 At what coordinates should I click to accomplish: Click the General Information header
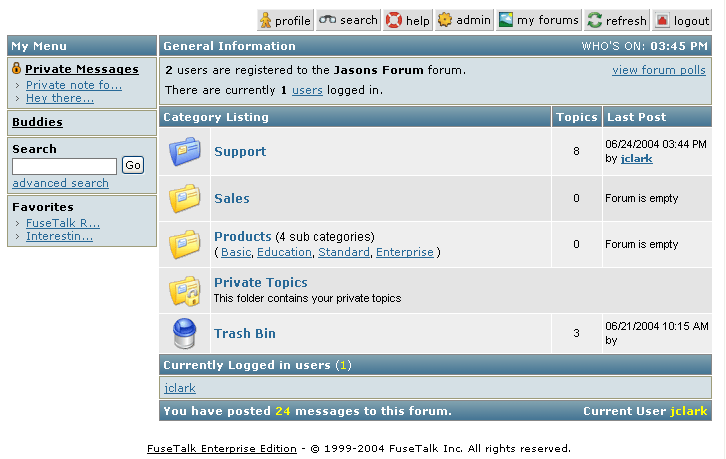pos(229,46)
